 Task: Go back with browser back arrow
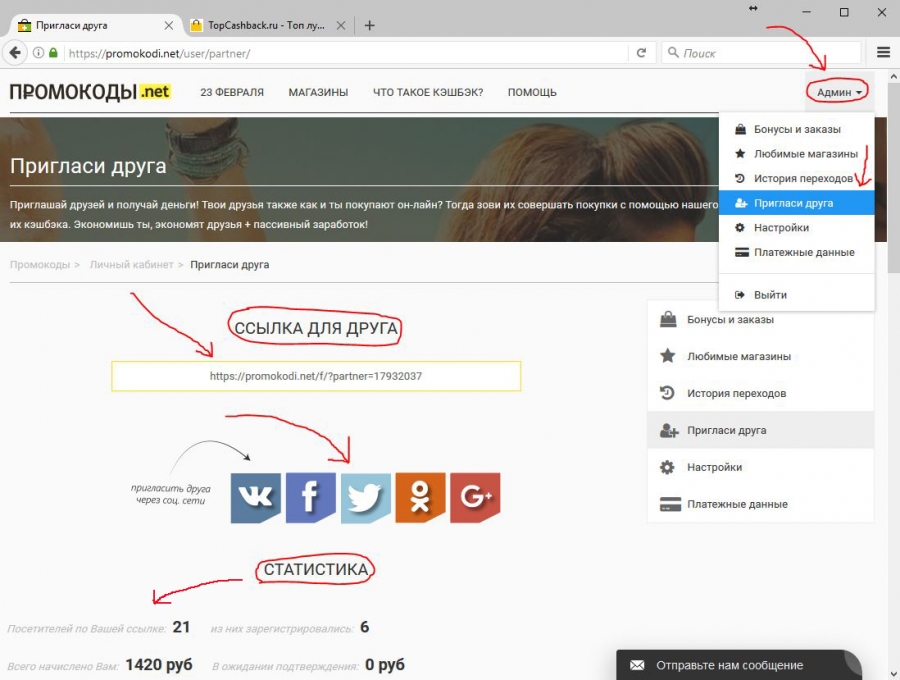click(15, 53)
